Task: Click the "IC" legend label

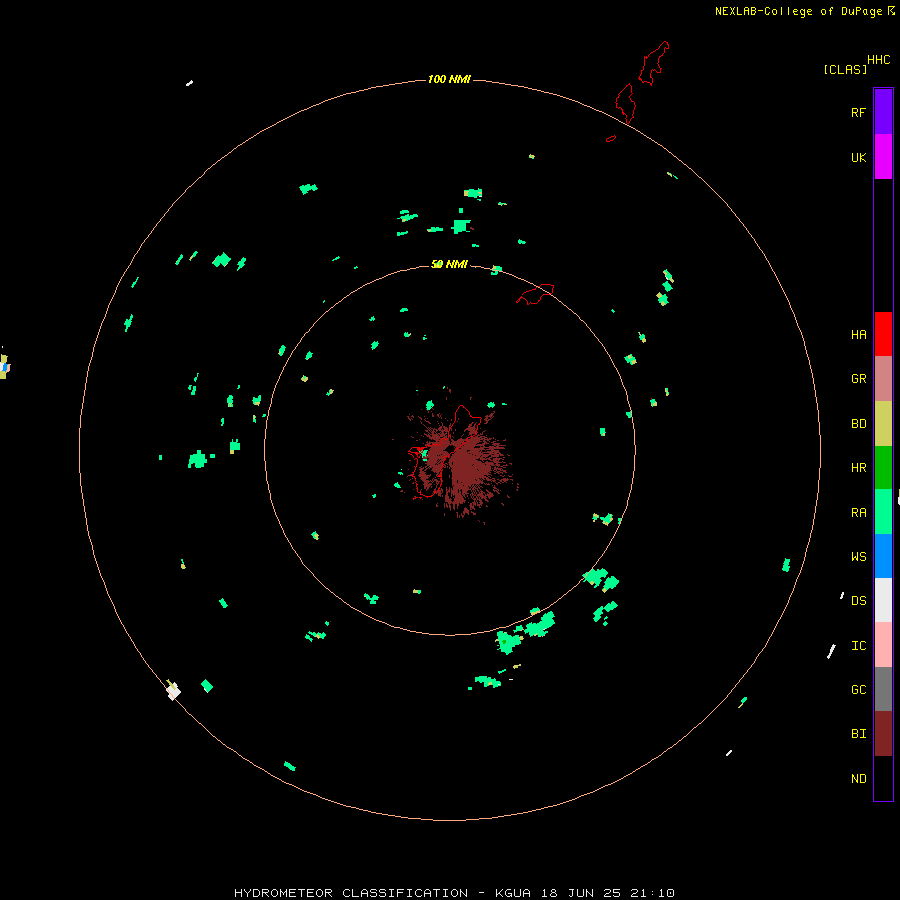Action: pos(858,646)
